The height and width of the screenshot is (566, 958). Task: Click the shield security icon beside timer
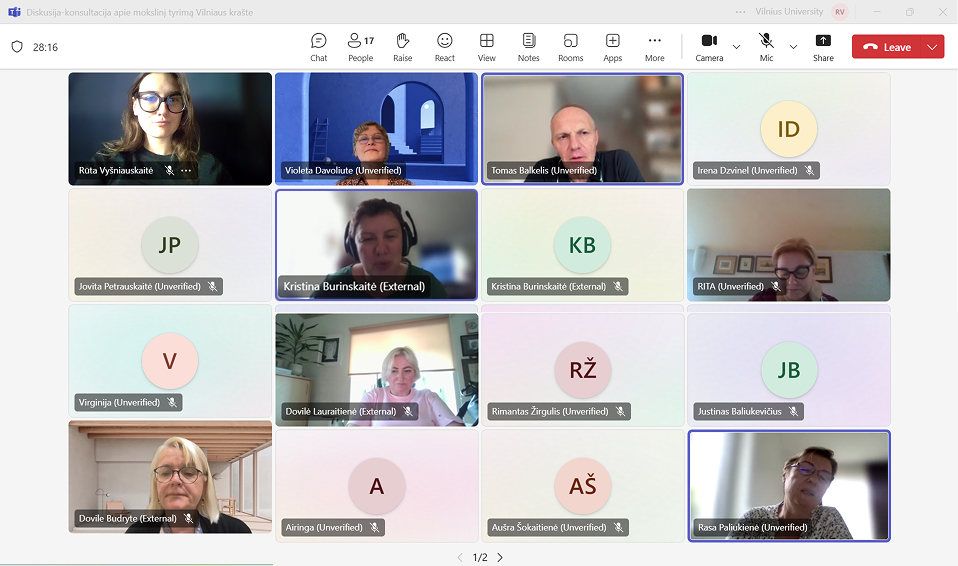pos(17,47)
